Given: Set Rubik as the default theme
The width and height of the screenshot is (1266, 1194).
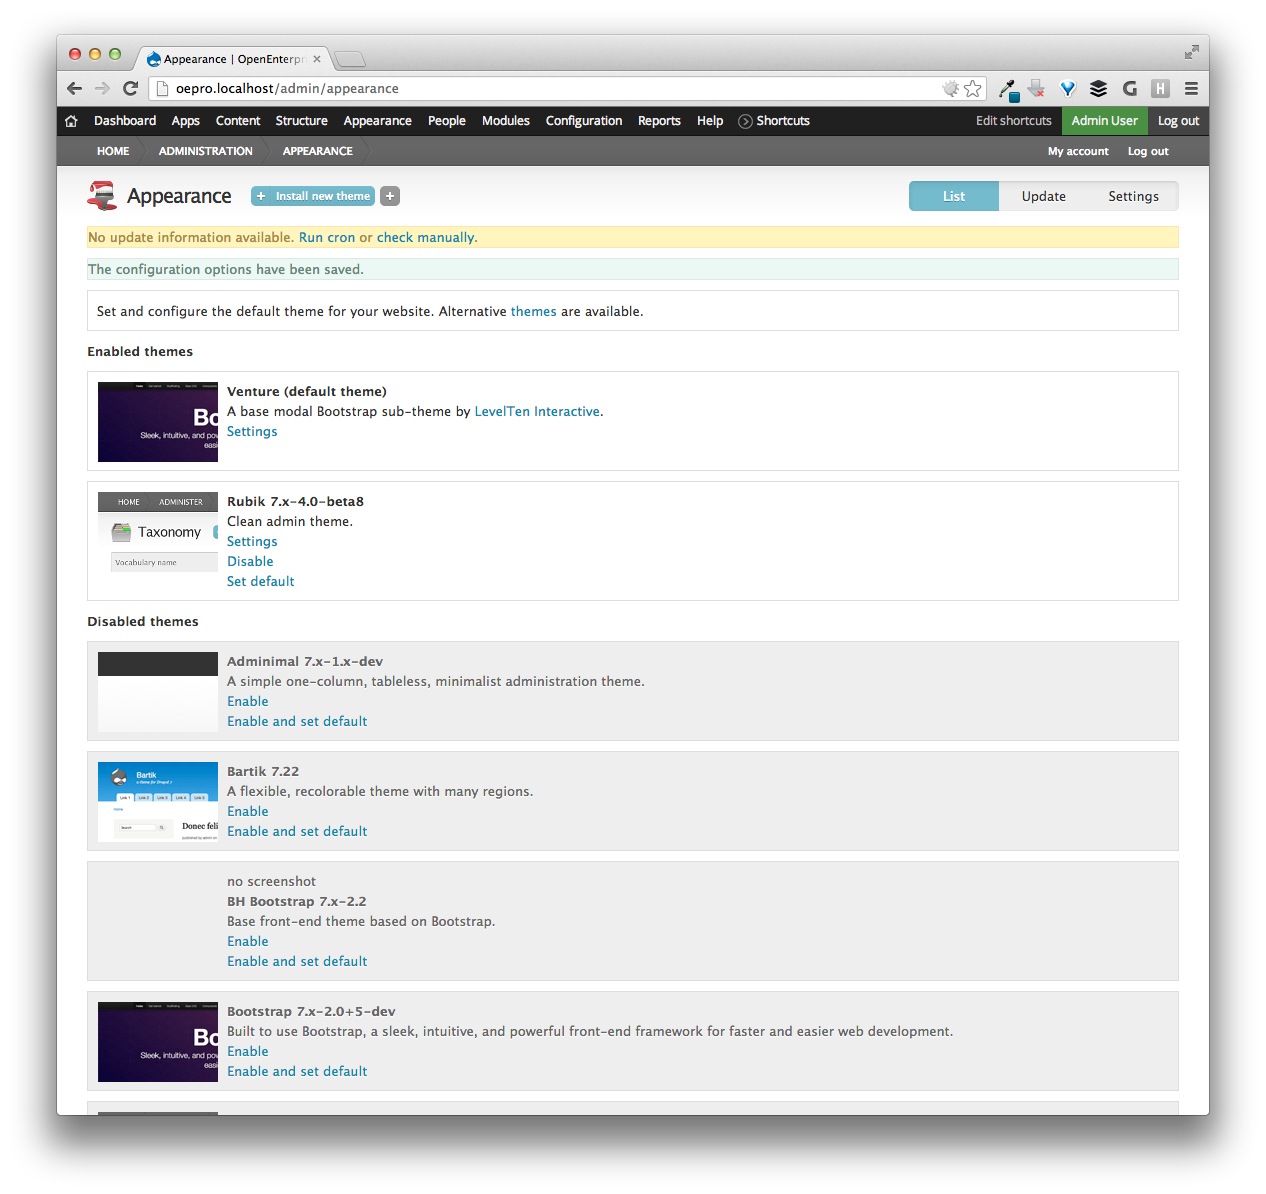Looking at the screenshot, I should point(261,582).
